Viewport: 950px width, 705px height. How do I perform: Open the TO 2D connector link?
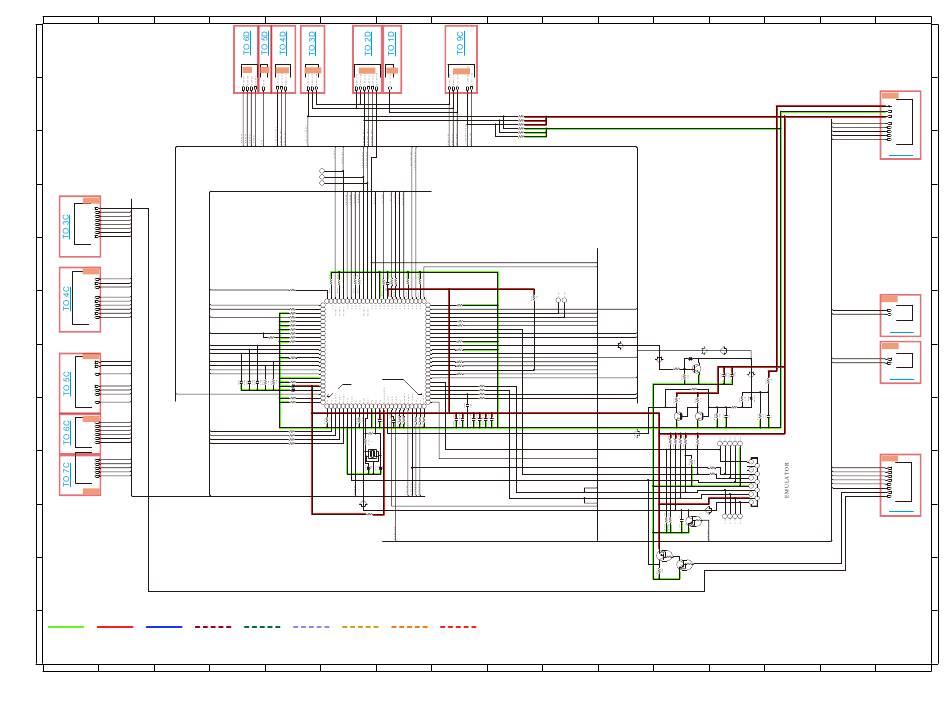click(x=368, y=44)
